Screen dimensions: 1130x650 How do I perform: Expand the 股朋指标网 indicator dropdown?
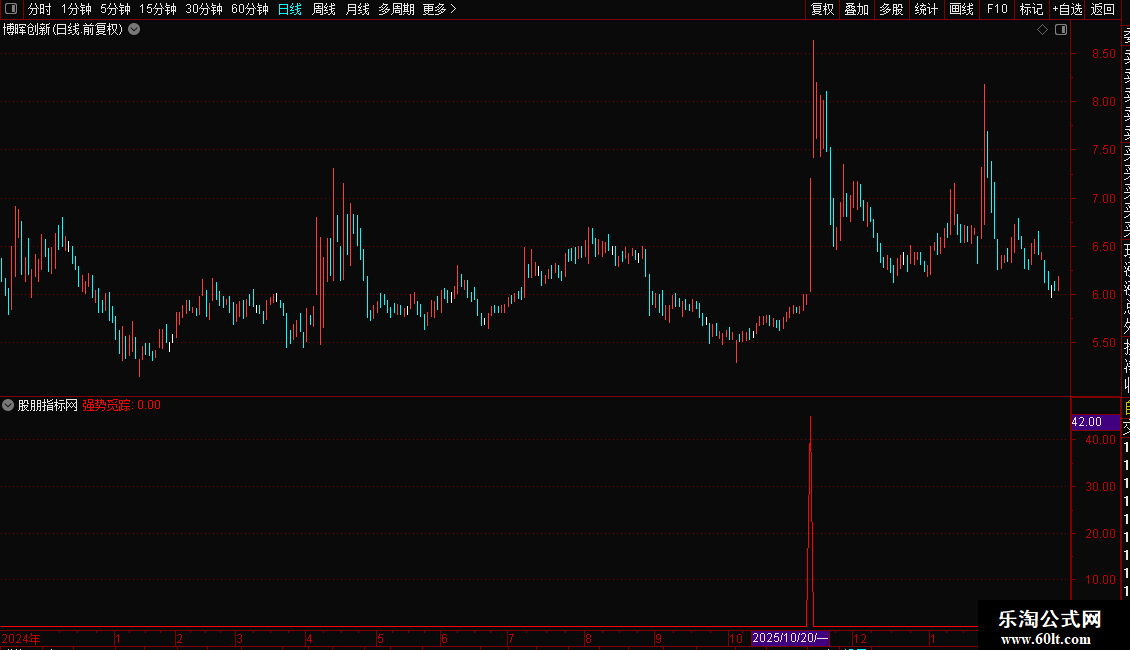(x=8, y=405)
